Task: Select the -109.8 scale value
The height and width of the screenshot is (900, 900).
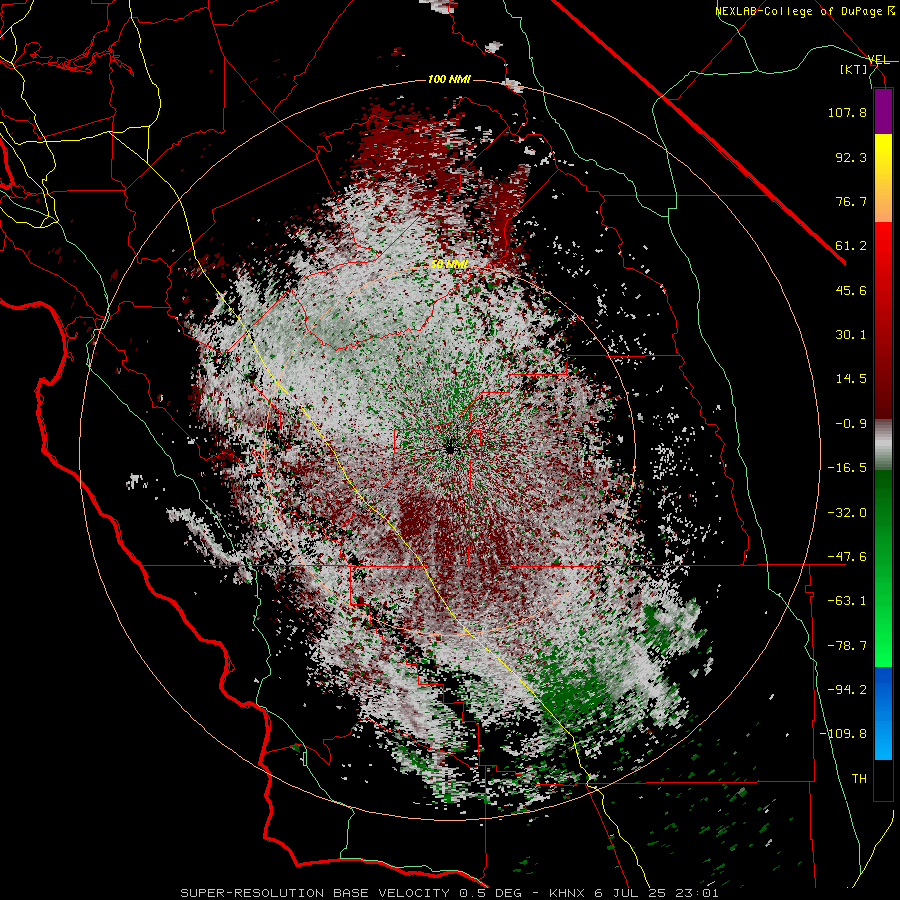Action: [x=843, y=734]
